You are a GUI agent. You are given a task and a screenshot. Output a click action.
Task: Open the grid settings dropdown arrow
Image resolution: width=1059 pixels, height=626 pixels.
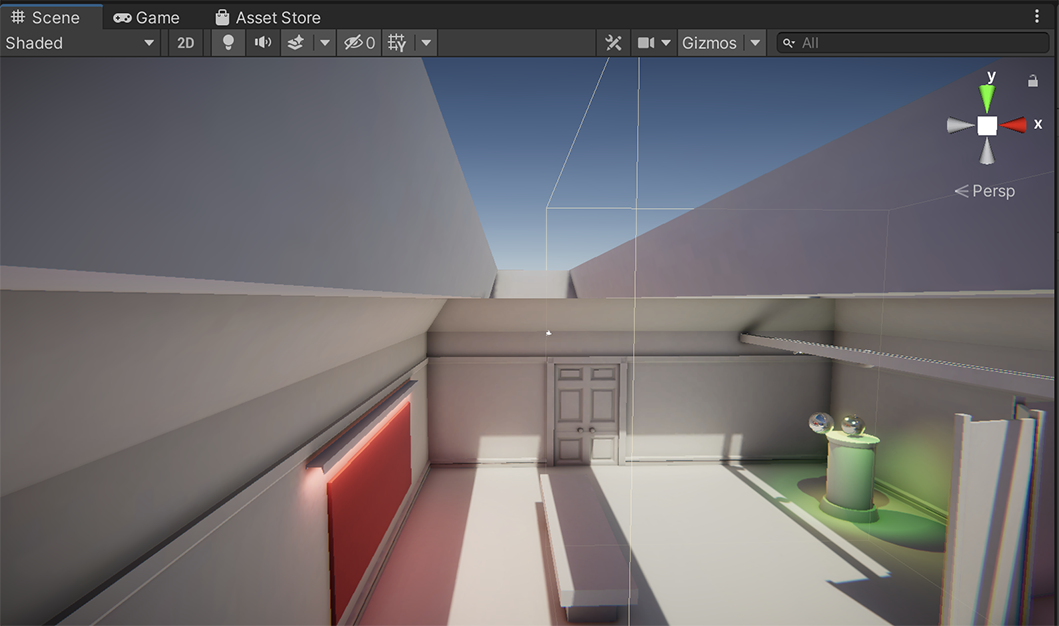click(x=426, y=43)
